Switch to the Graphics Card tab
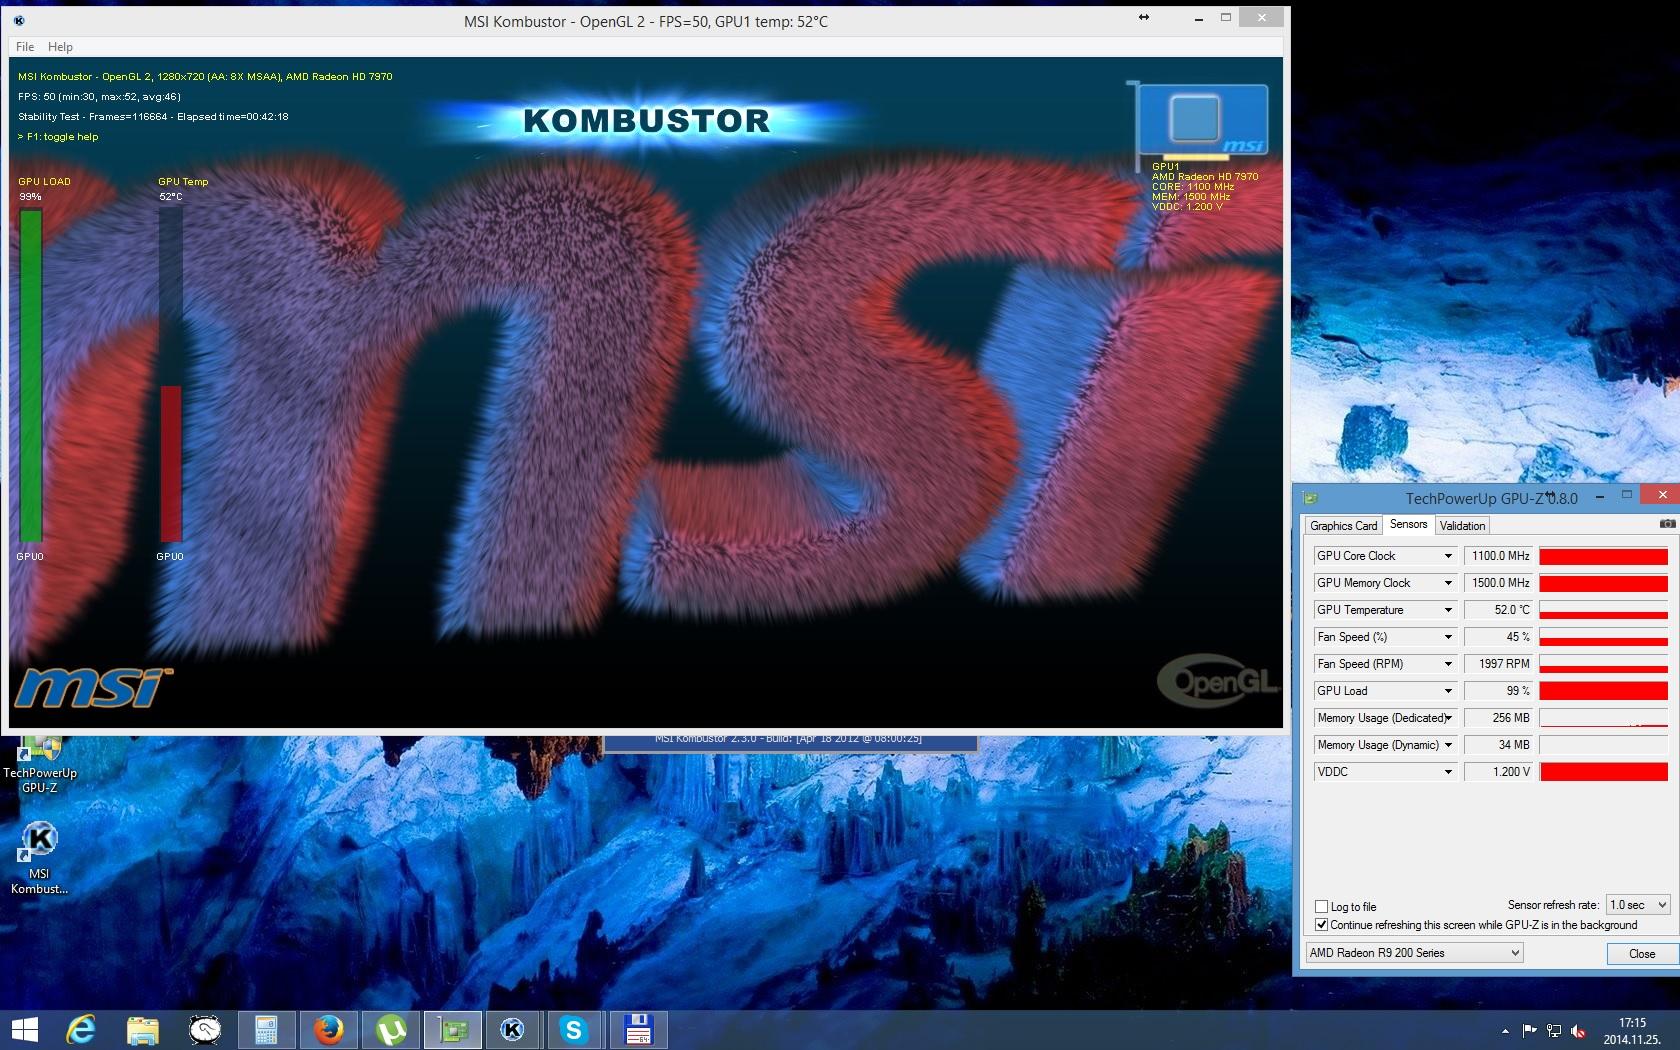The image size is (1680, 1050). pyautogui.click(x=1343, y=526)
